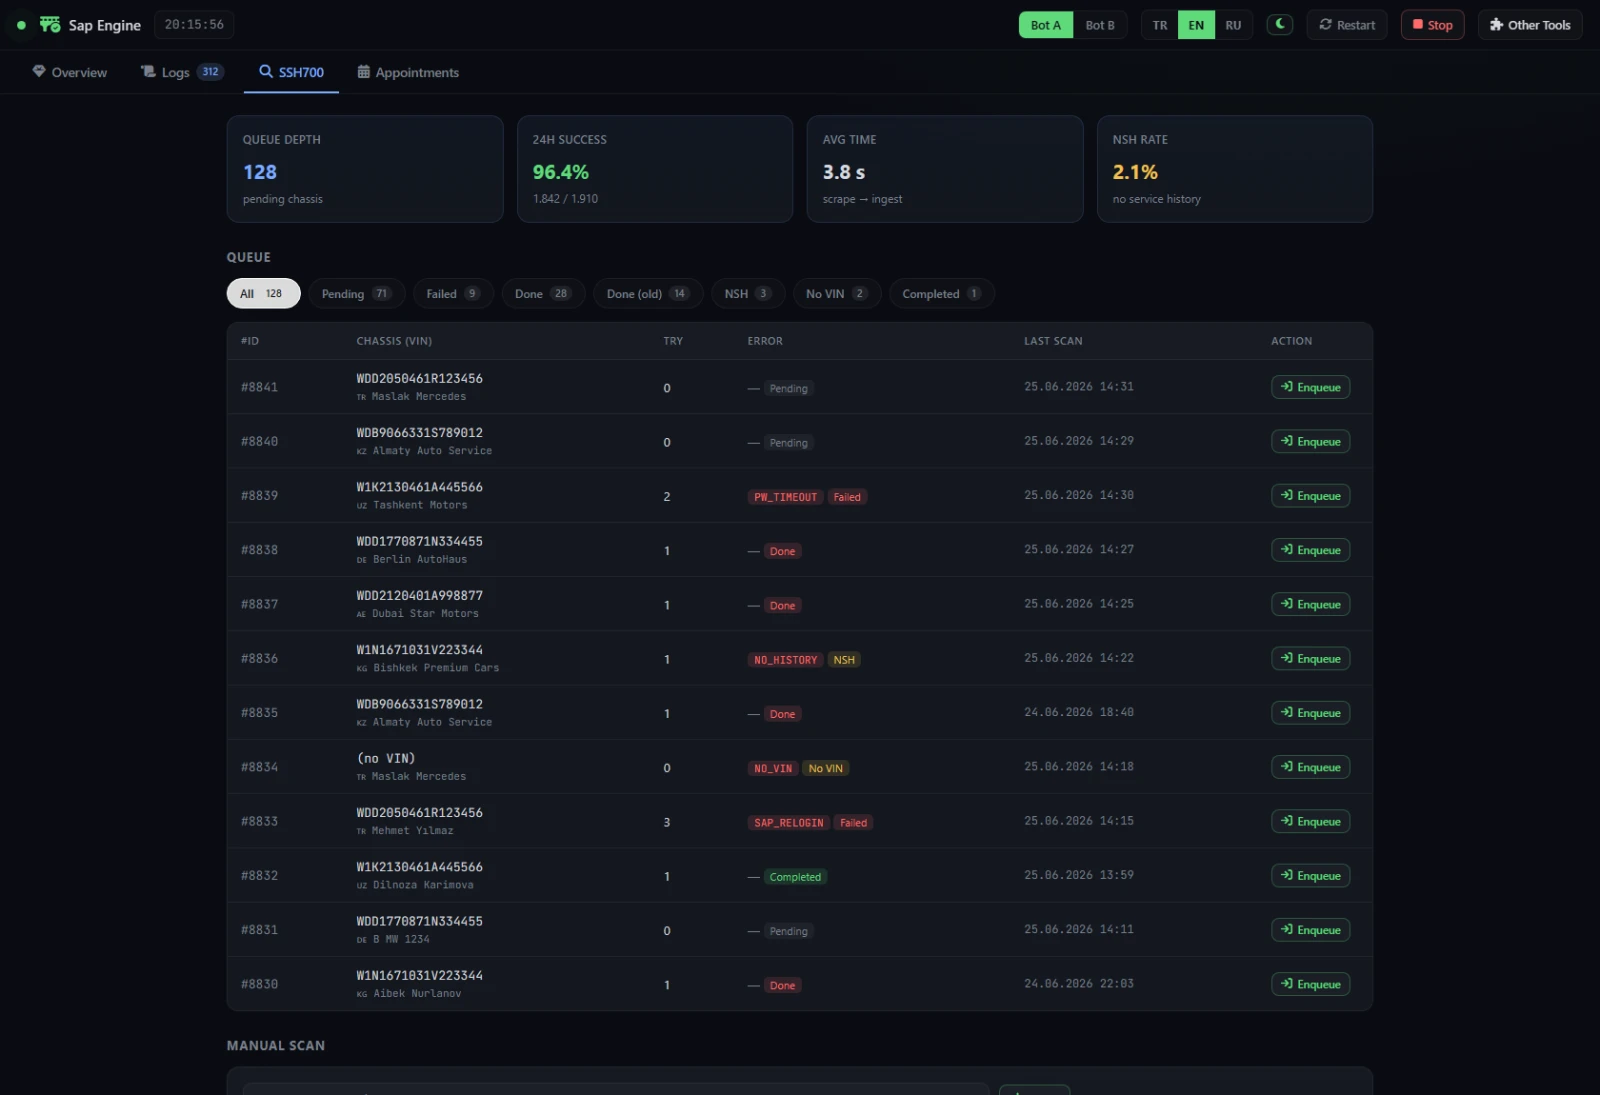Filter queue by NSH

748,293
